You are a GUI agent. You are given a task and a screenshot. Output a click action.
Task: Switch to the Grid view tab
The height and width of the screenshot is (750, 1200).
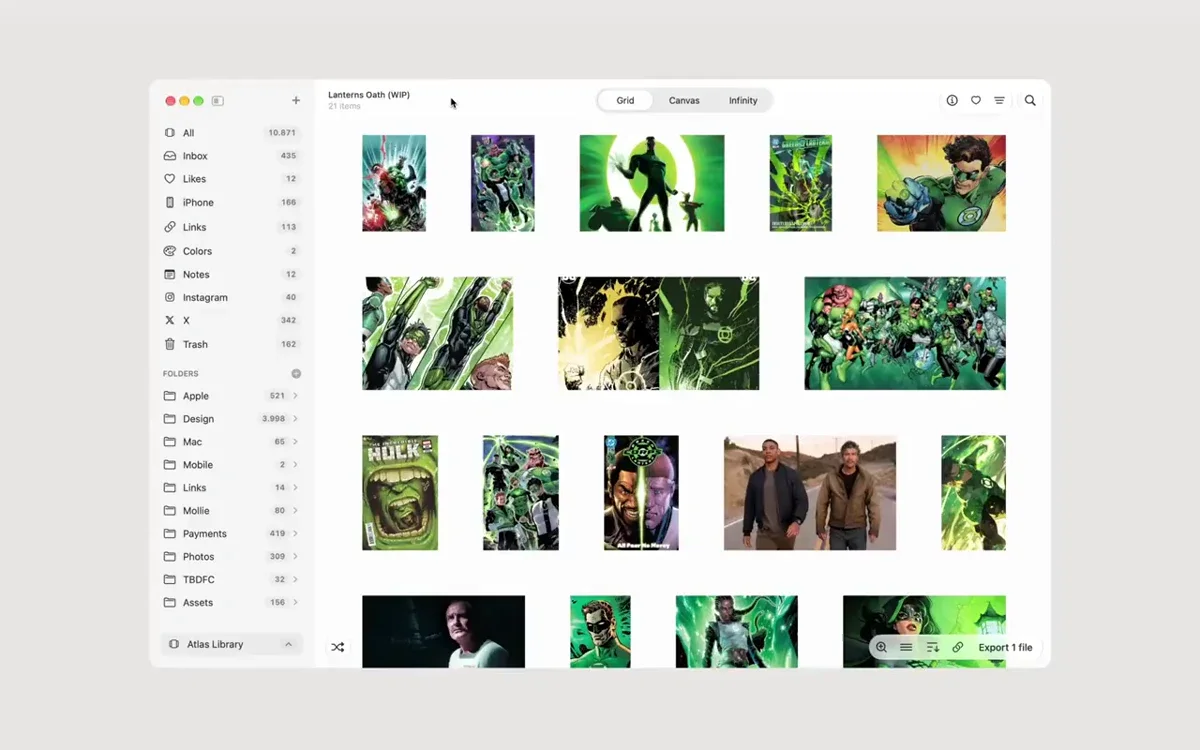pyautogui.click(x=625, y=101)
